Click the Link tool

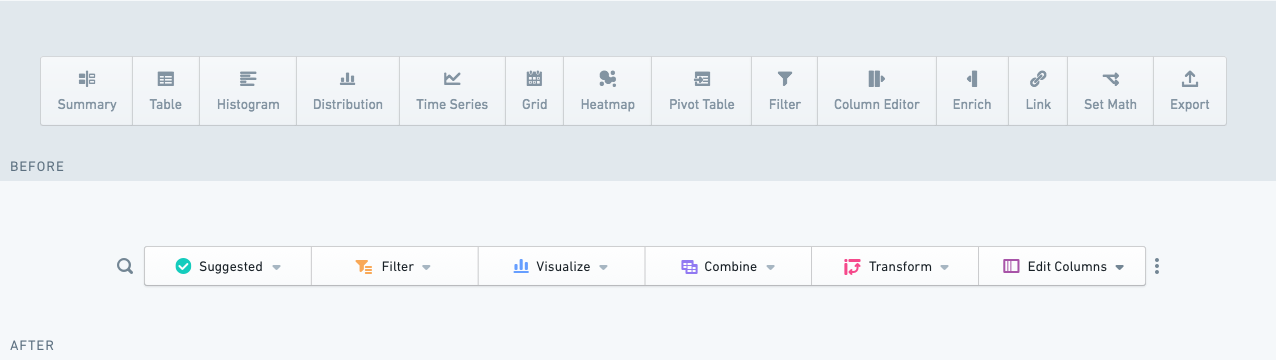click(x=1038, y=91)
